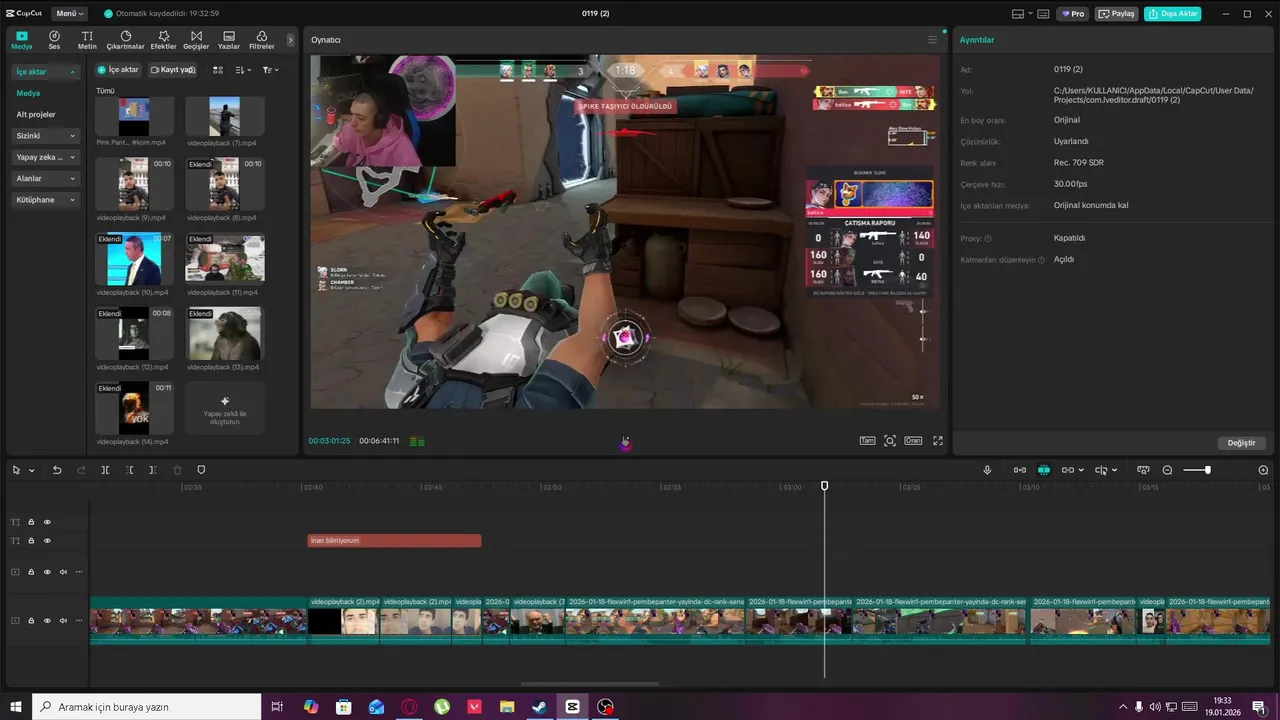Open the Medya tab
This screenshot has height=720, width=1280.
[22, 40]
